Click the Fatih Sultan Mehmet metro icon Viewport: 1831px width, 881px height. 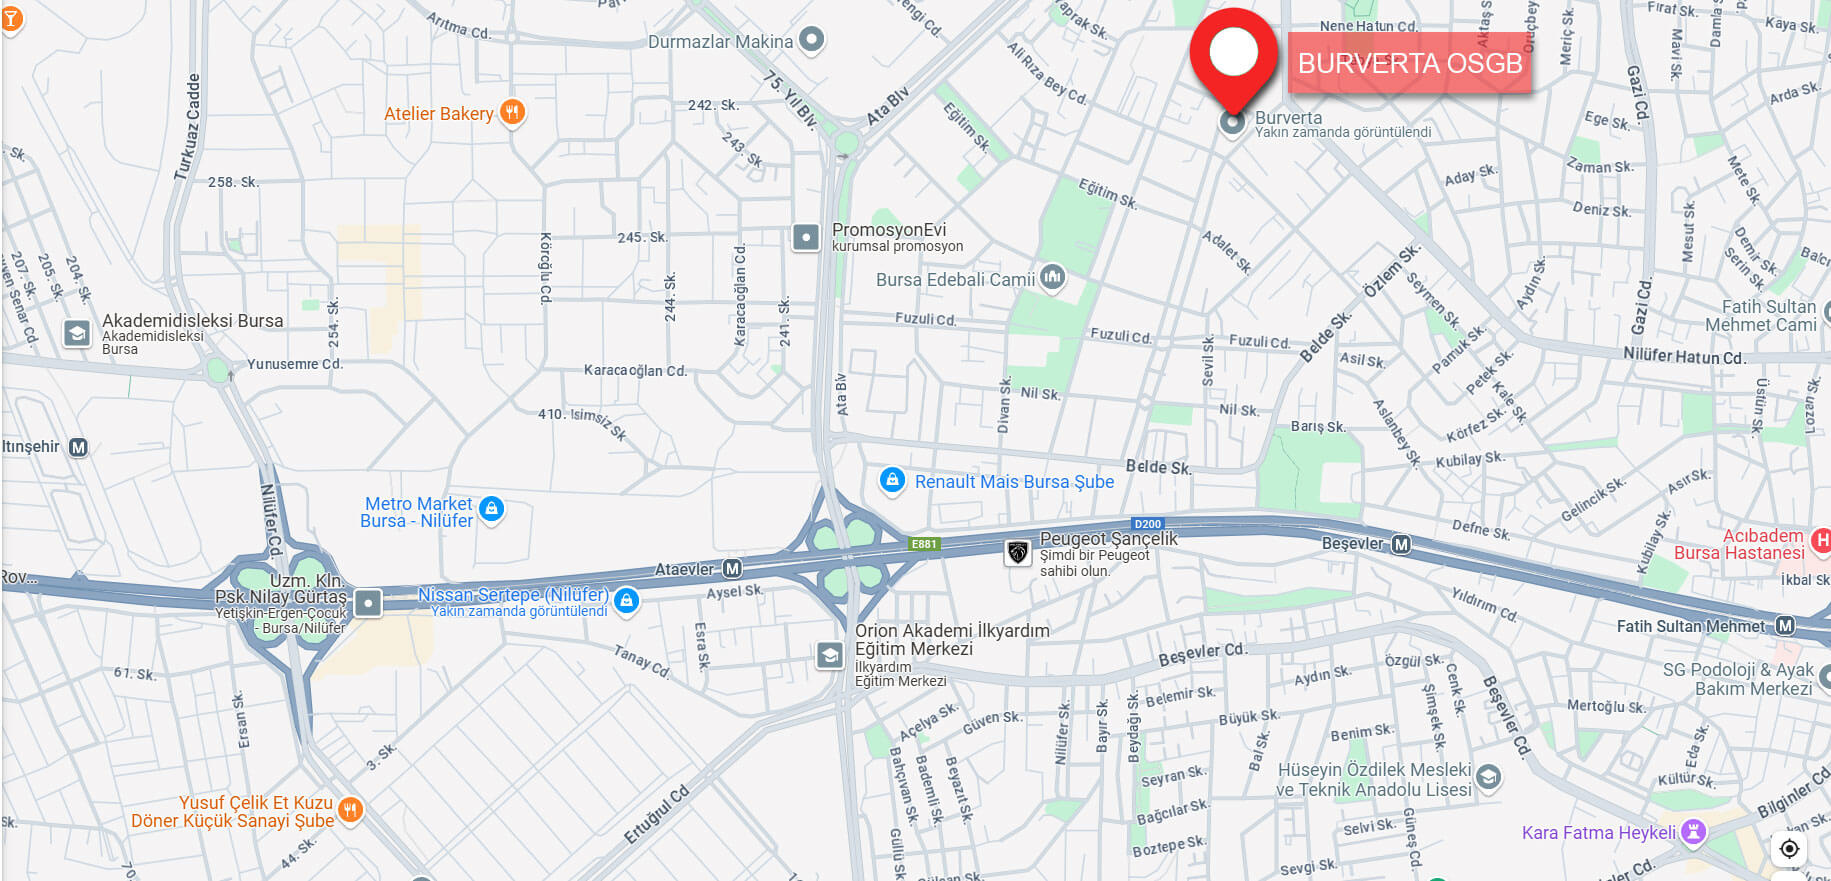point(1785,626)
